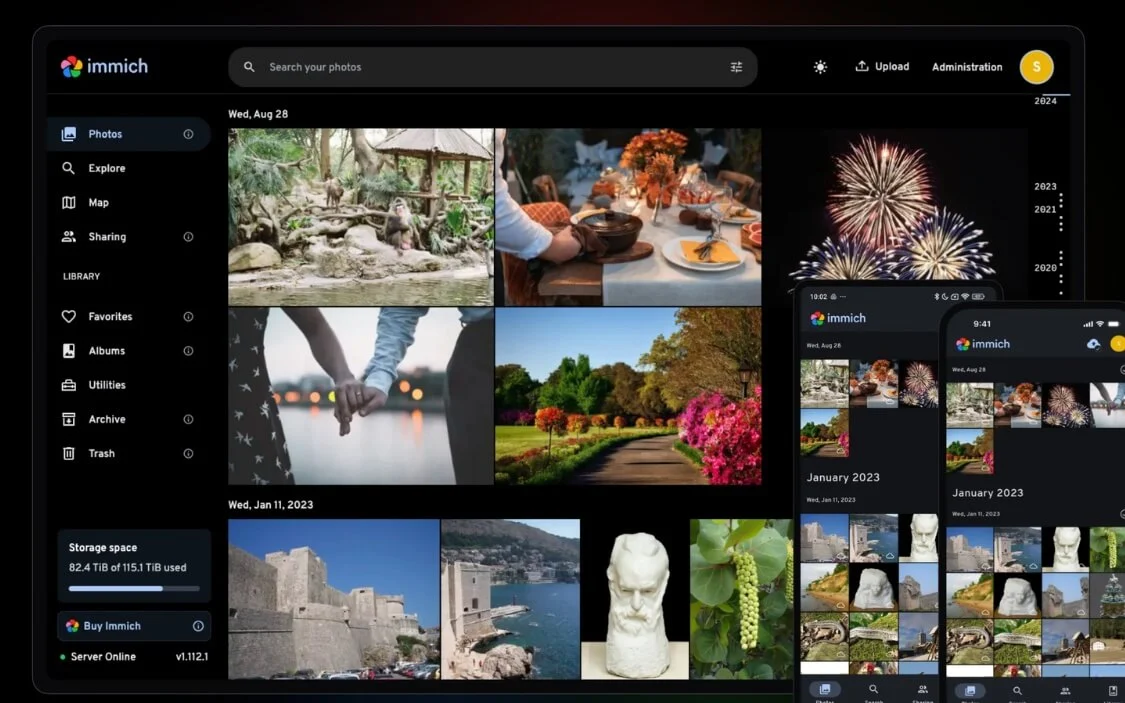1125x703 pixels.
Task: Click the Utilities toolbox icon
Action: point(69,385)
